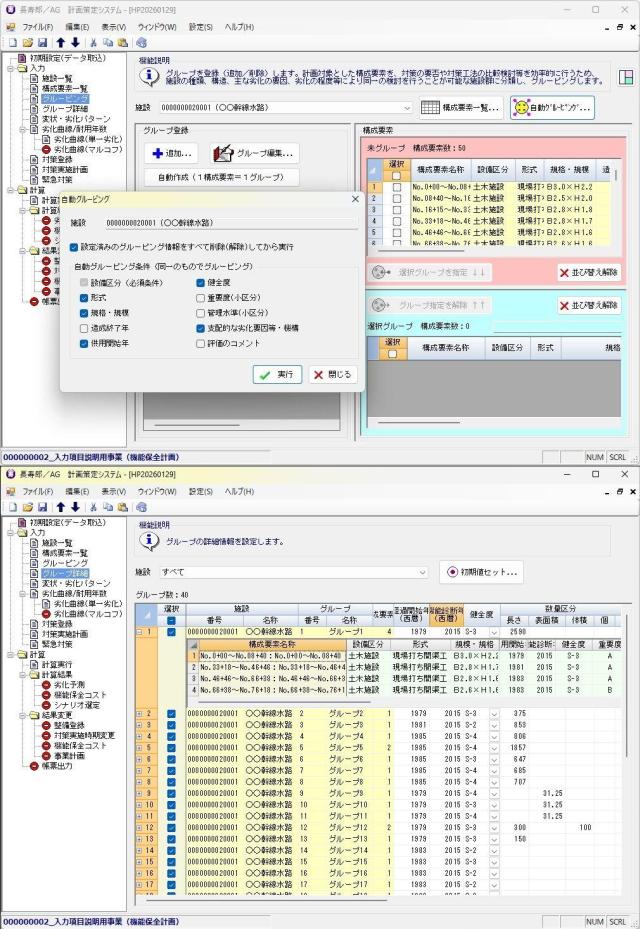This screenshot has height=929, width=640.
Task: Open the 施設 dropdown in upper window
Action: pos(407,108)
